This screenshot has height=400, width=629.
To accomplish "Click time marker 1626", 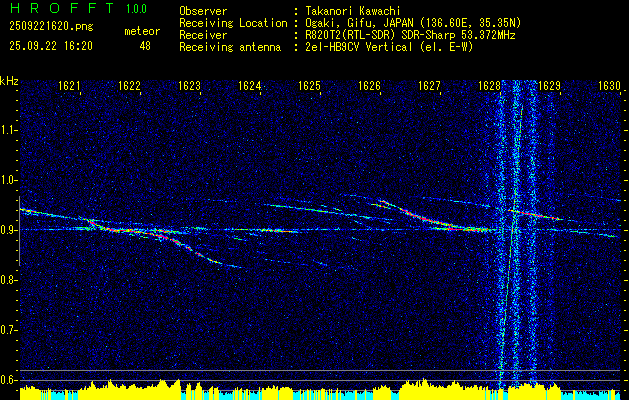I will point(369,86).
